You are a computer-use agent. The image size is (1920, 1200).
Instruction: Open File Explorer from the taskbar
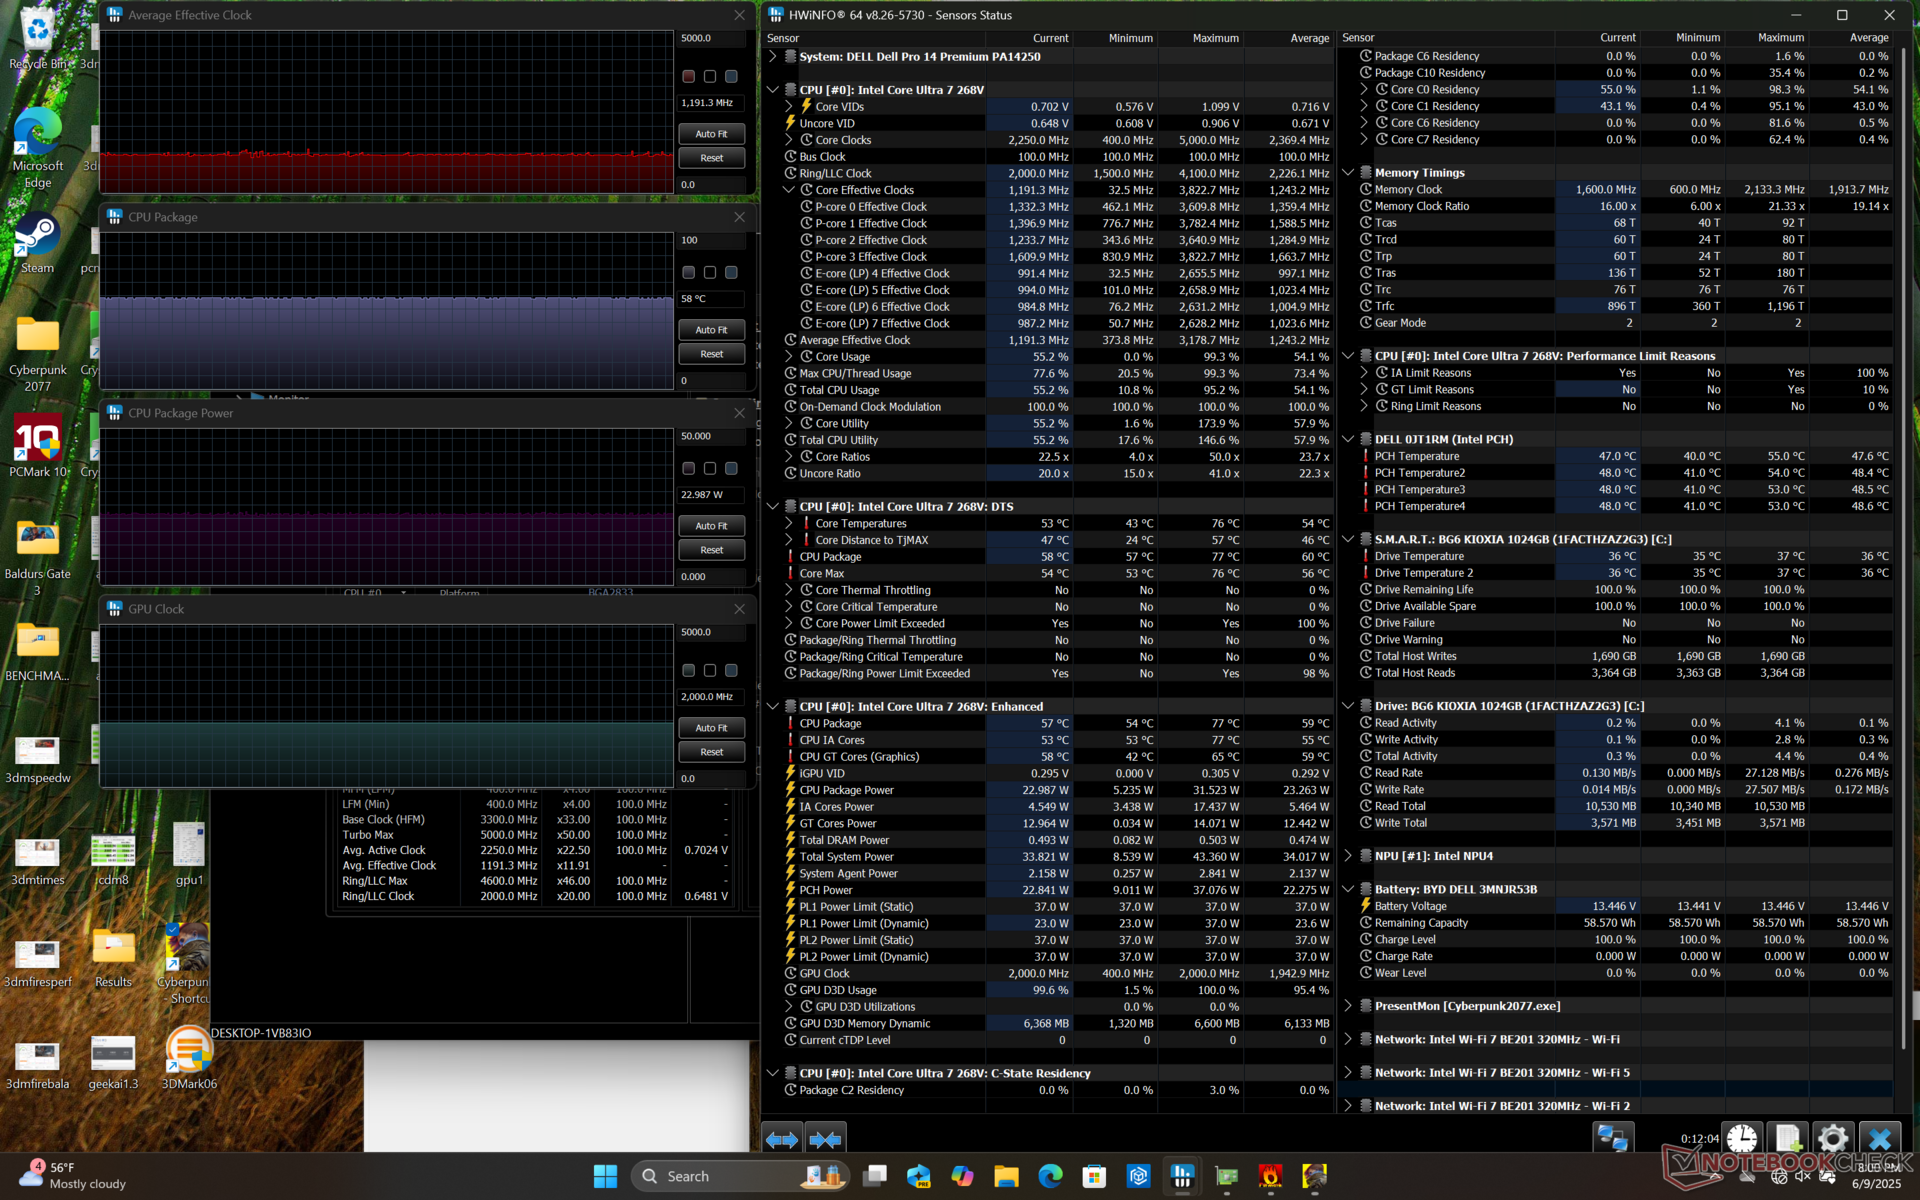[x=1006, y=1176]
